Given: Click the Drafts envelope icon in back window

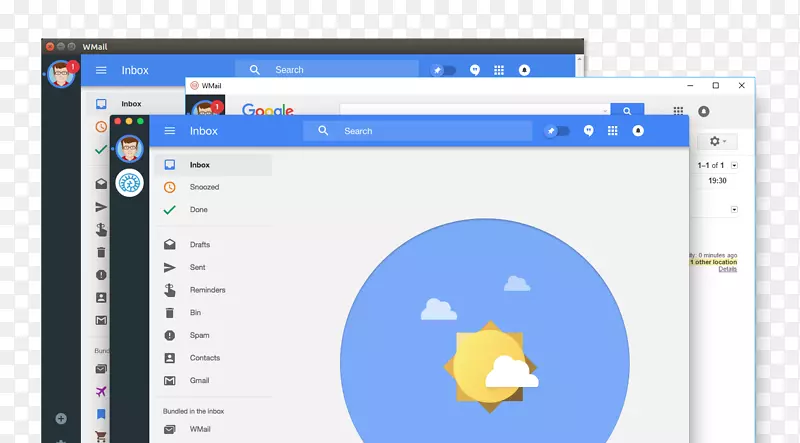Looking at the screenshot, I should (x=101, y=184).
